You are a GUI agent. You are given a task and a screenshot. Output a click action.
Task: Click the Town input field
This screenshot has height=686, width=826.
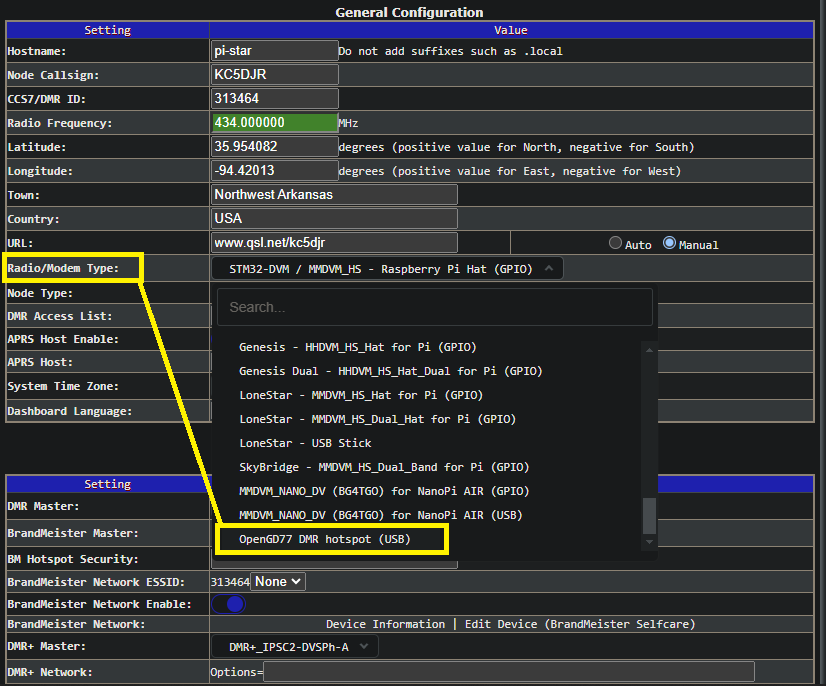point(334,194)
